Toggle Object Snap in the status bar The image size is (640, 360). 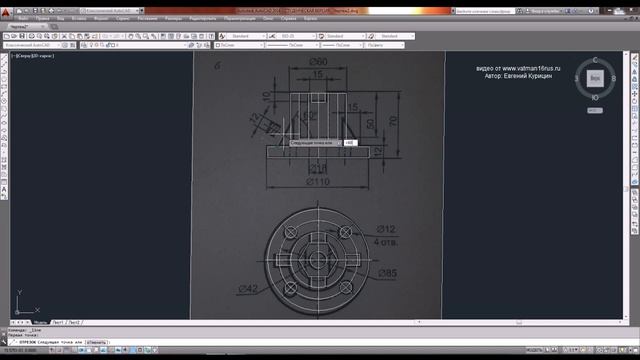pos(89,350)
